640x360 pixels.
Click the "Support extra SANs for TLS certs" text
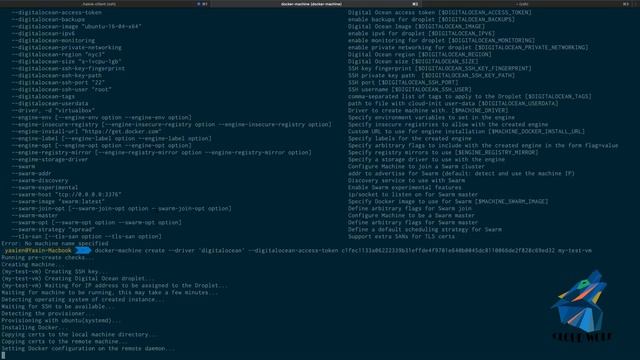click(401, 236)
